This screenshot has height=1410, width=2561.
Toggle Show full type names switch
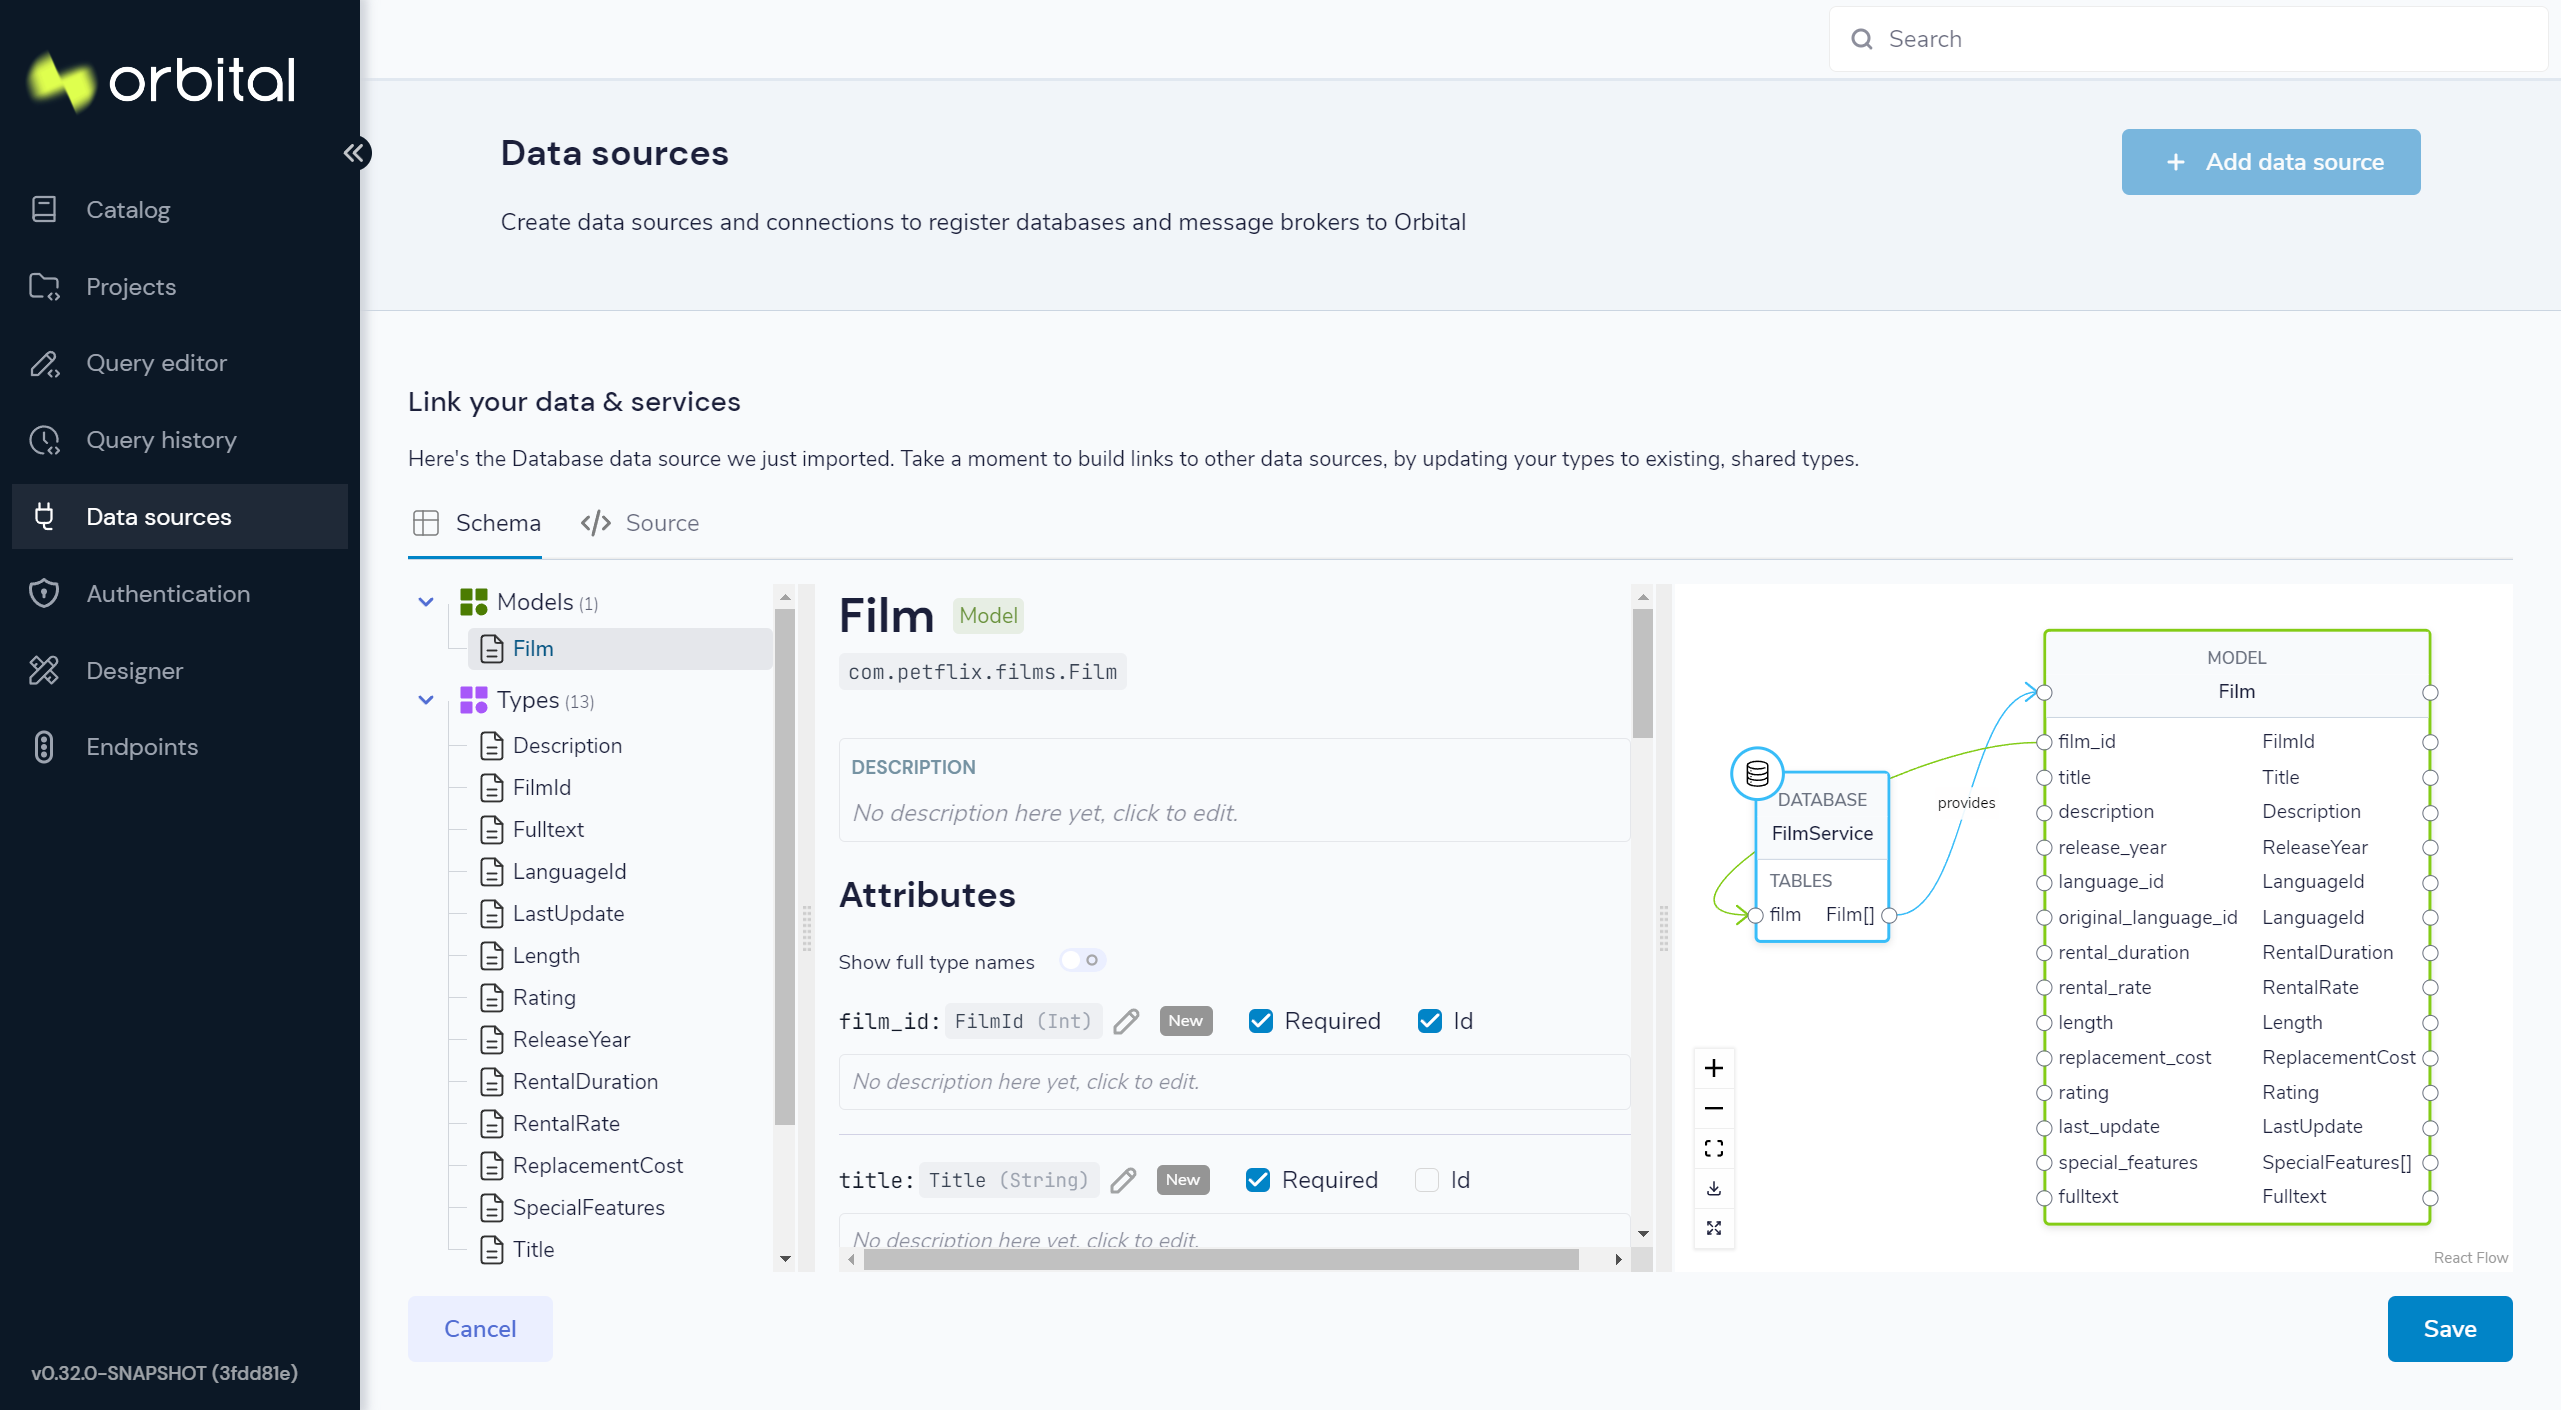tap(1082, 960)
